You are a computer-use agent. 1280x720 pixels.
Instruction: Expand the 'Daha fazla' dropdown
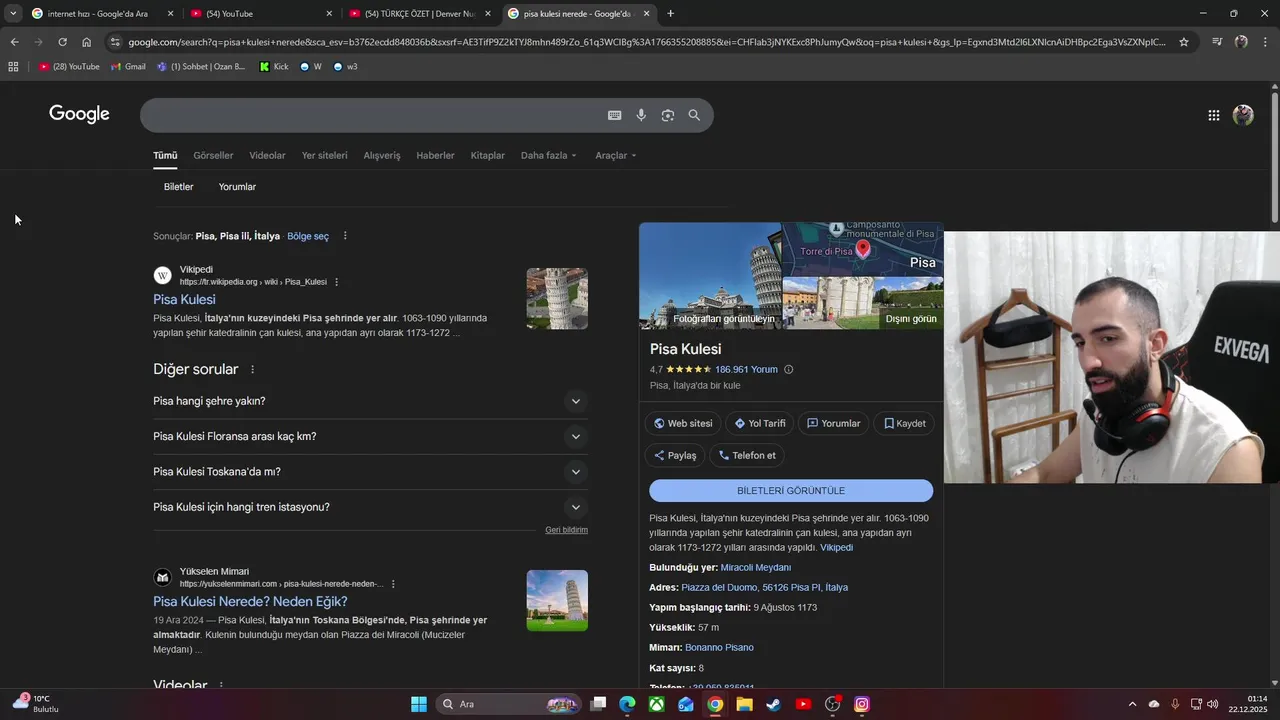click(549, 155)
